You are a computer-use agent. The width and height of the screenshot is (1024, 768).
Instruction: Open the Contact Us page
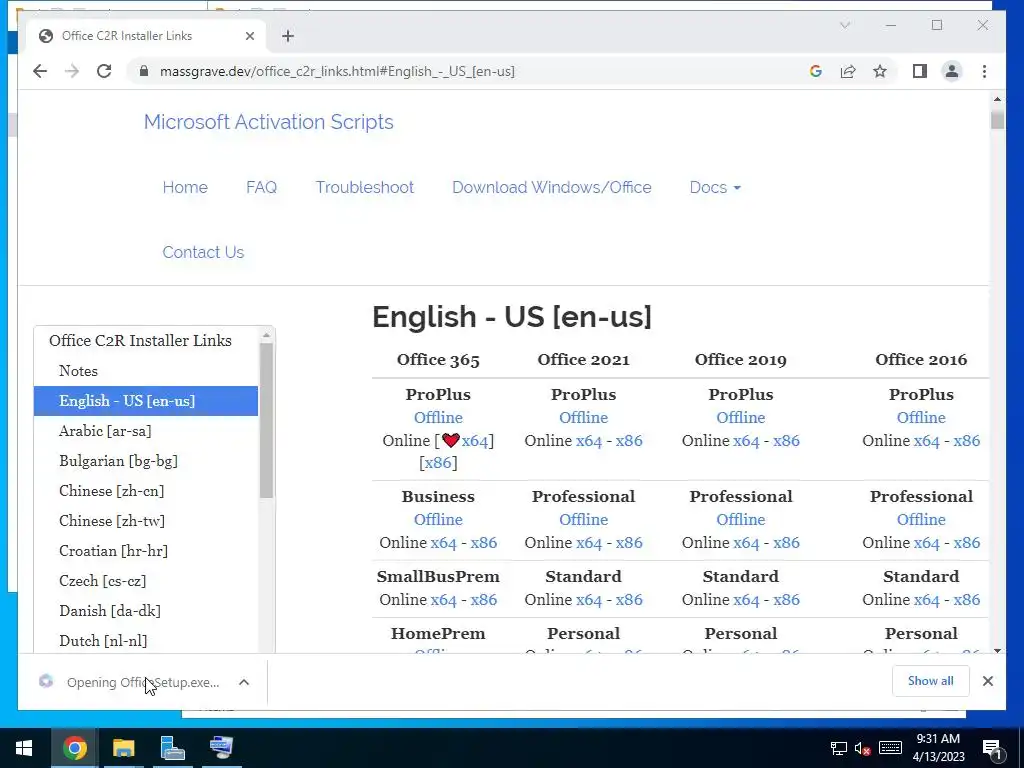coord(203,252)
